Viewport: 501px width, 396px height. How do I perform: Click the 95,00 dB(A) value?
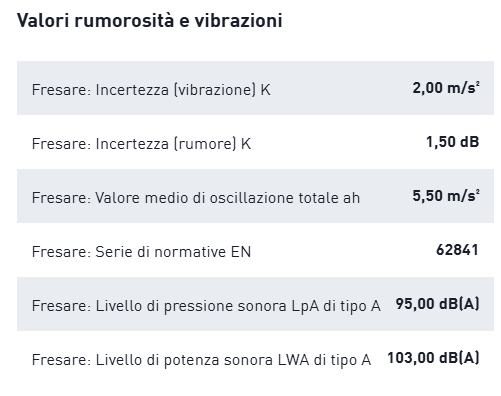[437, 304]
